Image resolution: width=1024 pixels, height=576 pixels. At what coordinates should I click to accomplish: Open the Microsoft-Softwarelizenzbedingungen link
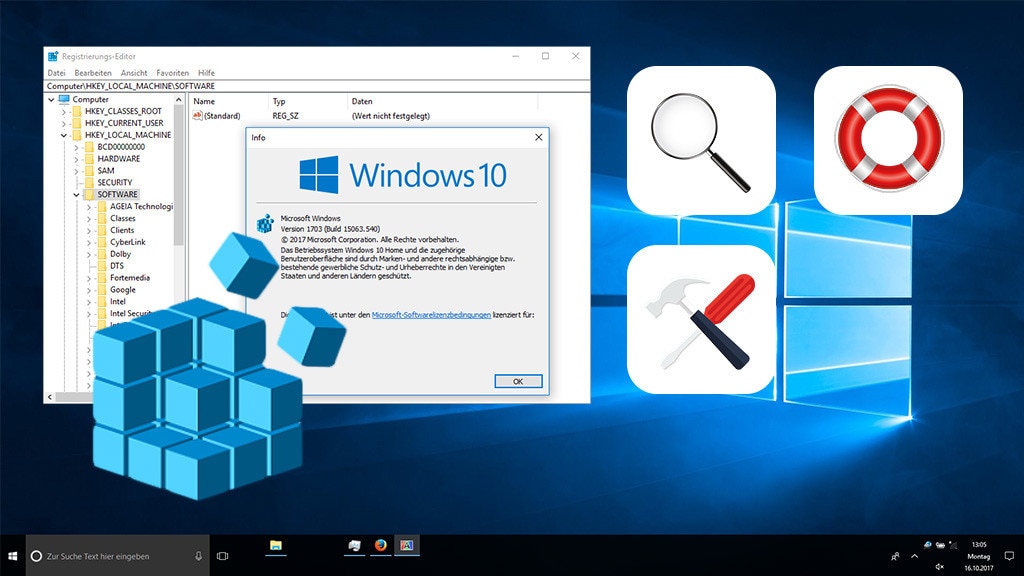click(x=431, y=315)
